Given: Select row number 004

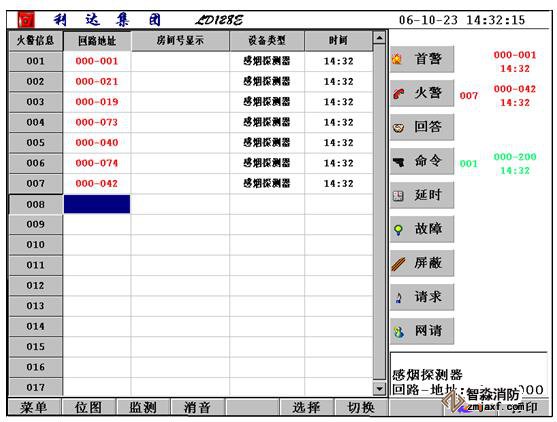Looking at the screenshot, I should 36,122.
